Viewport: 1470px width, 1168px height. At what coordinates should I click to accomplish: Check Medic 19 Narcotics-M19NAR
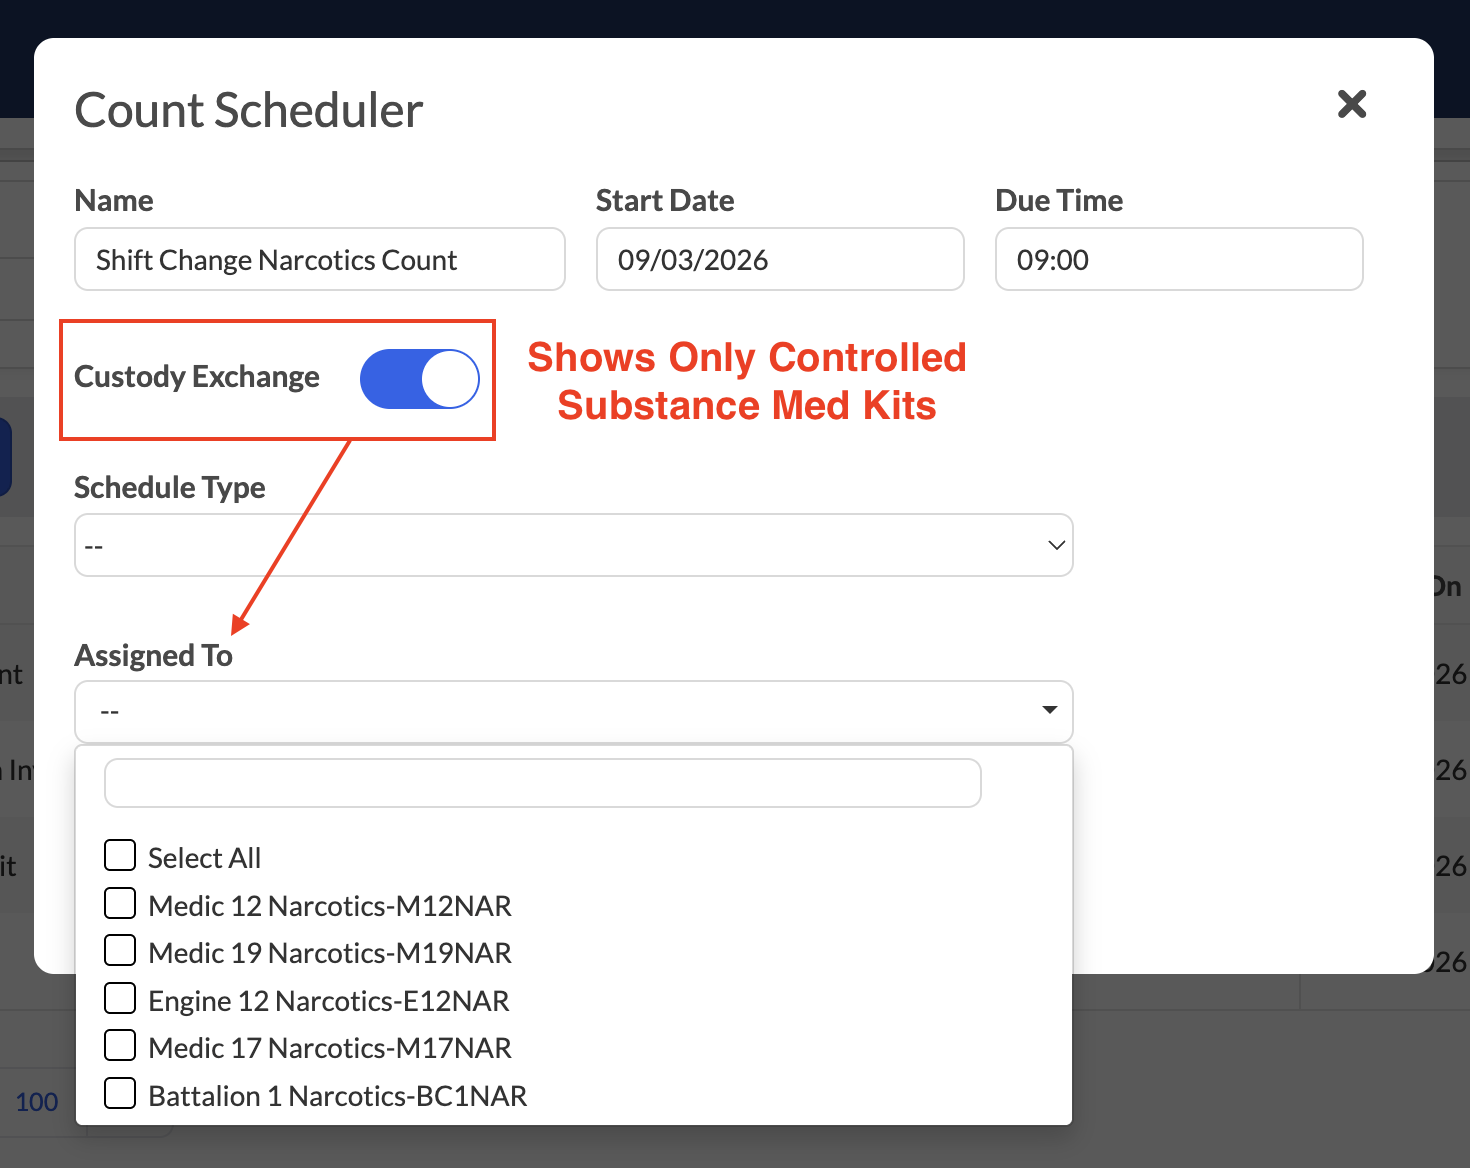point(120,950)
